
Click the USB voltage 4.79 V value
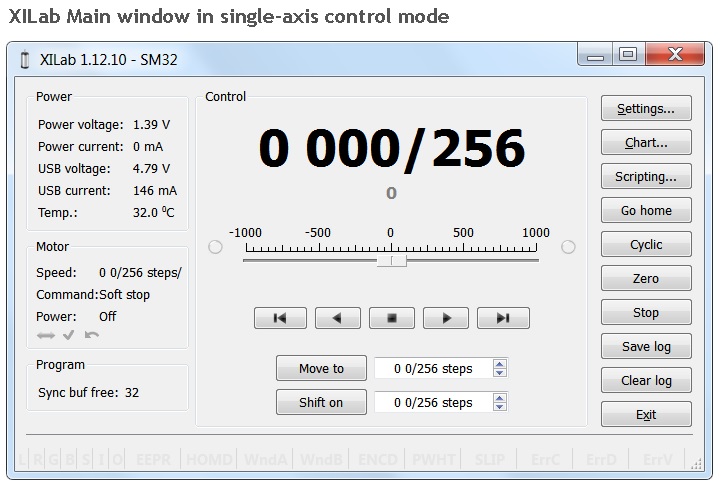click(151, 168)
